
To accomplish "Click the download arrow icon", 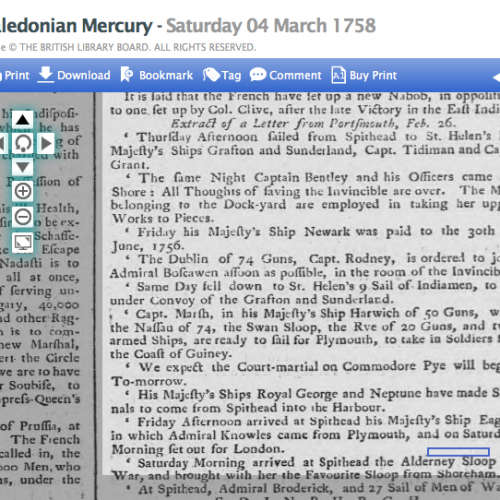I will pos(45,75).
